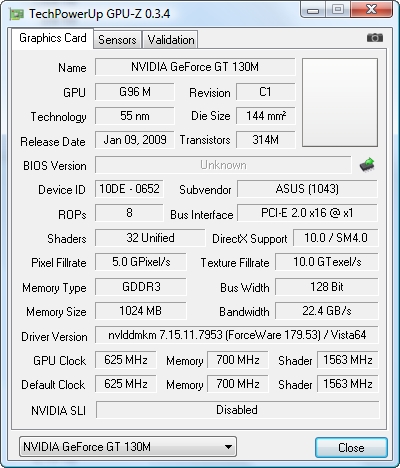This screenshot has width=400, height=468.
Task: Click the Default Clock field 625 MHz
Action: point(126,384)
